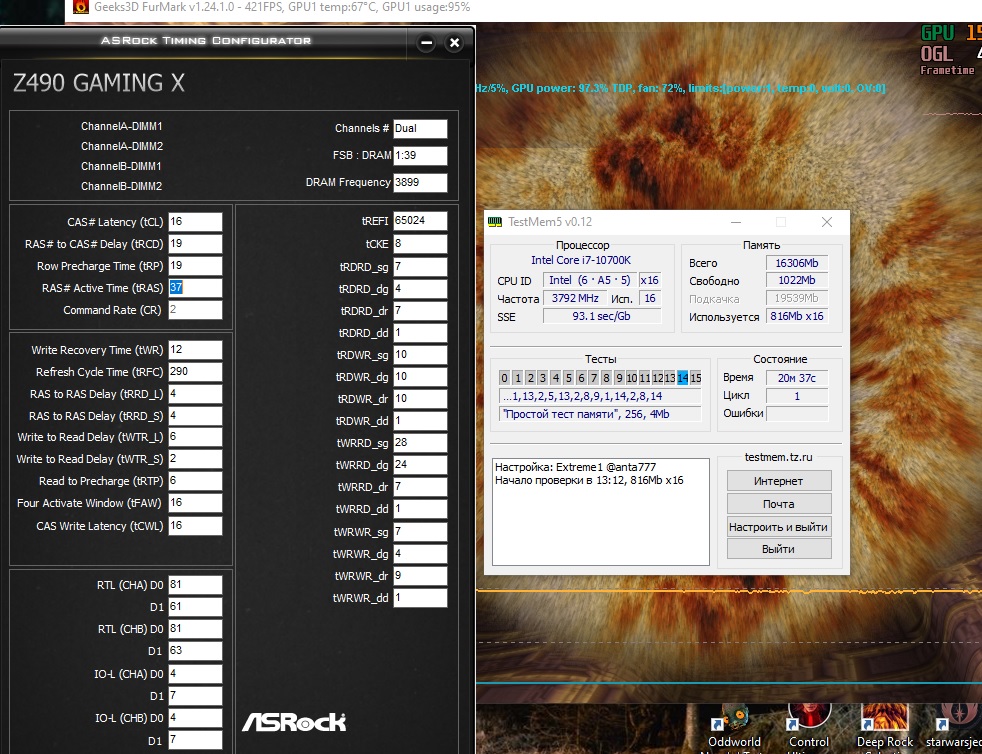Screen dimensions: 982x754
Task: Click the Four Activate Window (tFAW) field
Action: tap(195, 502)
